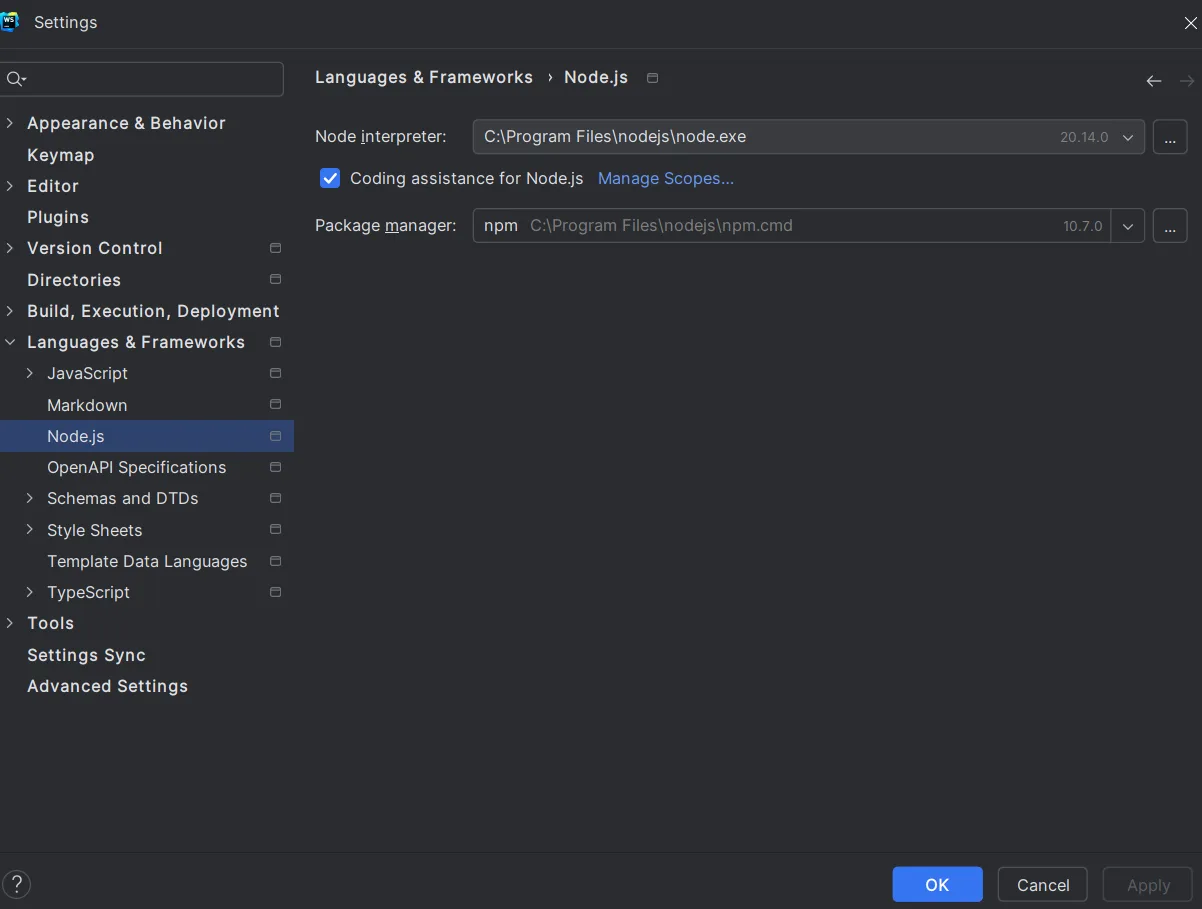Screen dimensions: 1202x909
Task: Select Settings Sync in the sidebar
Action: pos(87,655)
